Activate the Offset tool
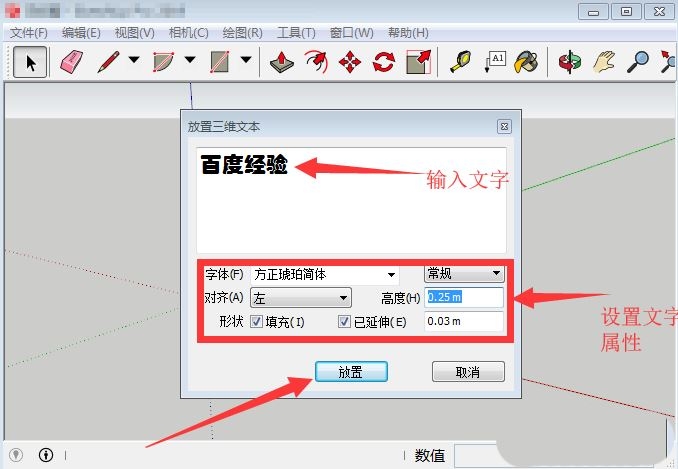The image size is (678, 469). pyautogui.click(x=316, y=62)
